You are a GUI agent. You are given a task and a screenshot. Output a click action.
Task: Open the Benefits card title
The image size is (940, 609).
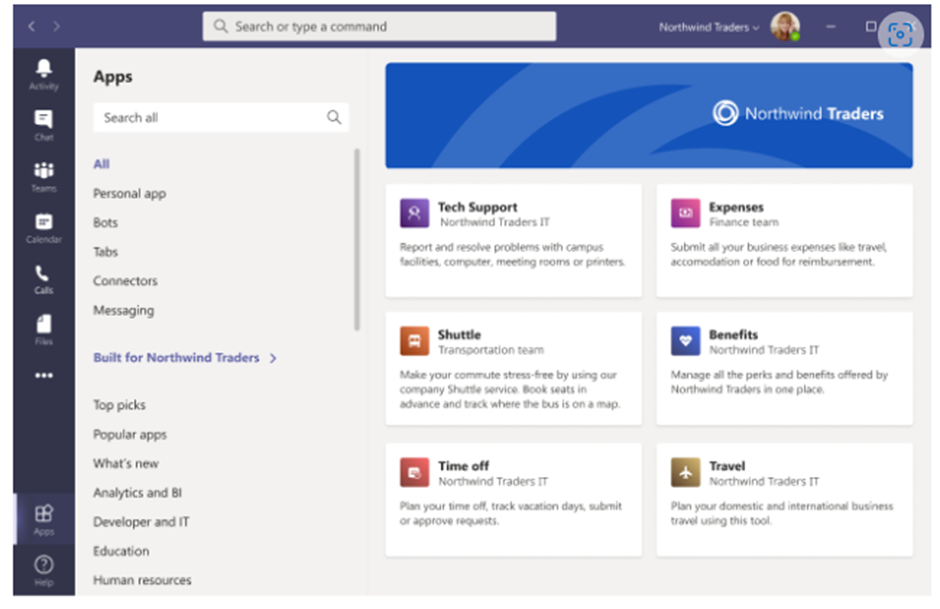point(733,334)
